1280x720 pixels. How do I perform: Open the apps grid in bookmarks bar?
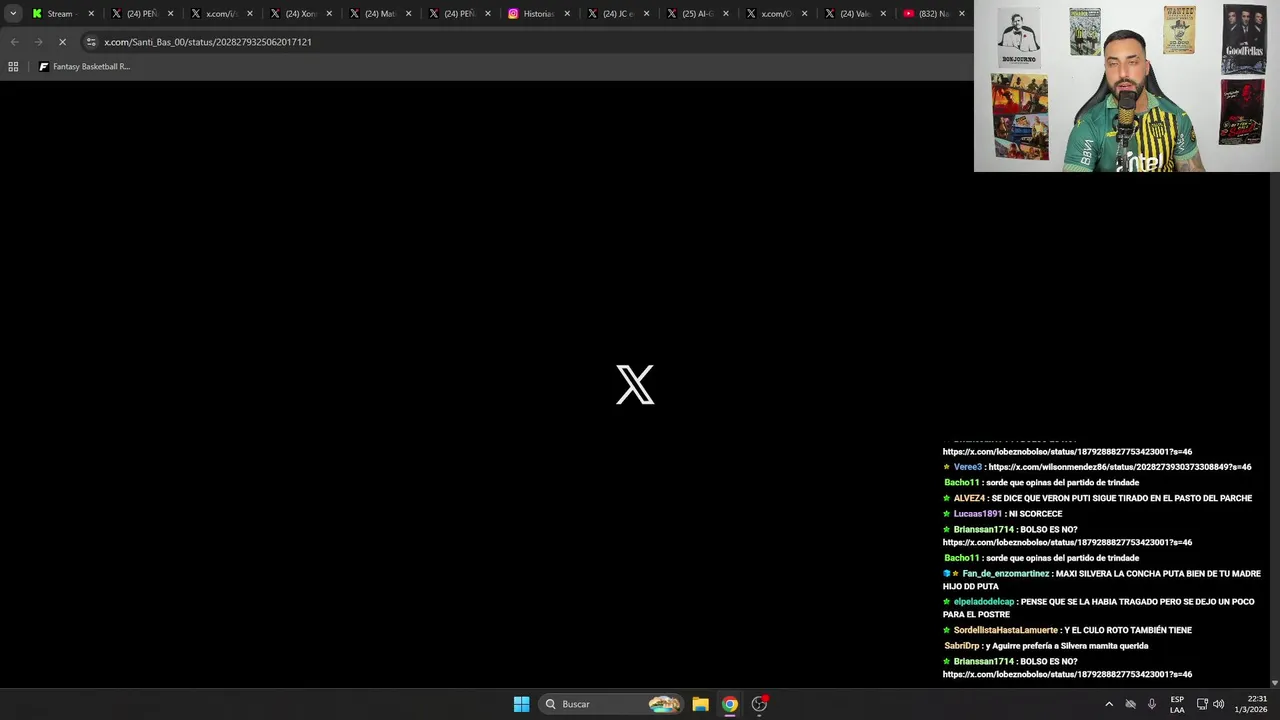(13, 66)
